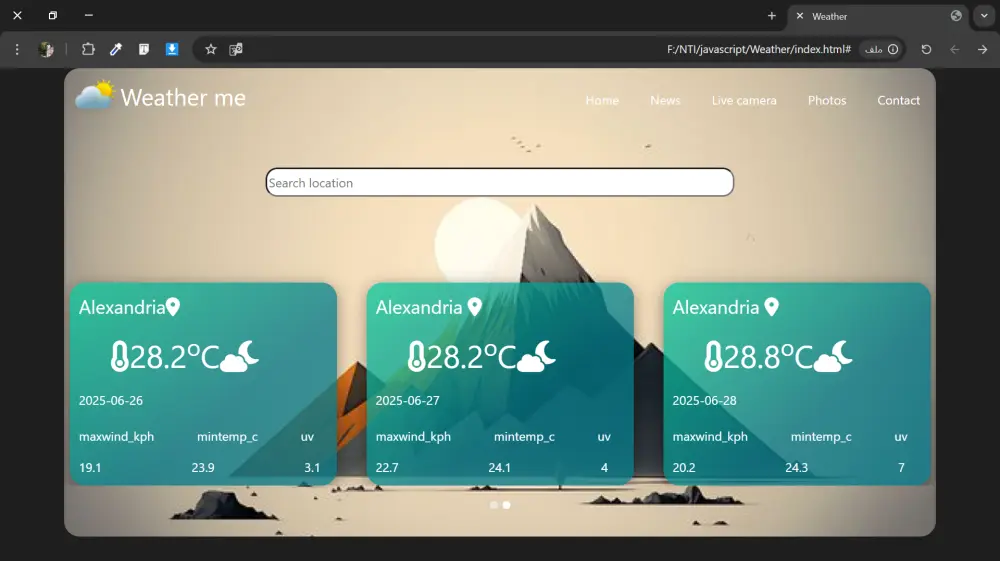The height and width of the screenshot is (561, 1000).
Task: Click the translate page icon in address bar
Action: coord(236,49)
